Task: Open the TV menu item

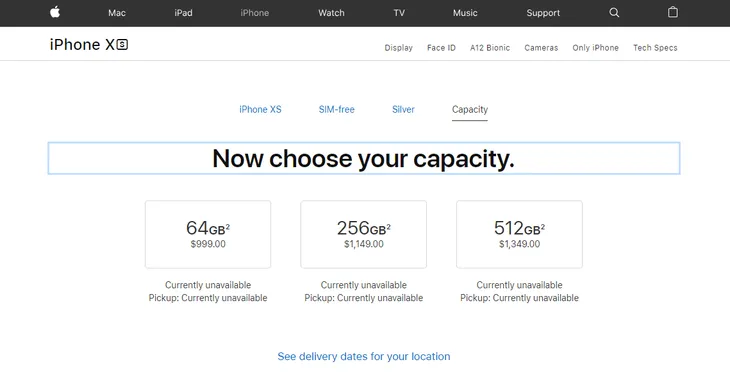Action: point(399,13)
